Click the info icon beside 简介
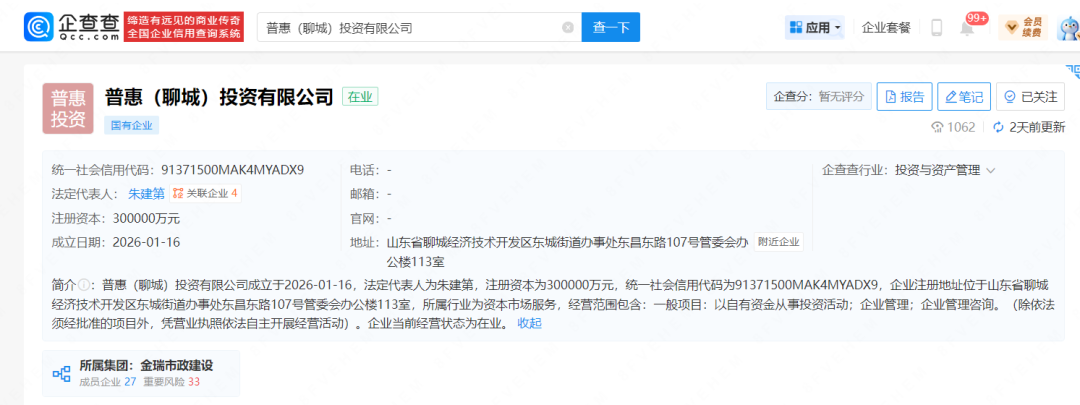Image resolution: width=1080 pixels, height=405 pixels. tap(83, 284)
